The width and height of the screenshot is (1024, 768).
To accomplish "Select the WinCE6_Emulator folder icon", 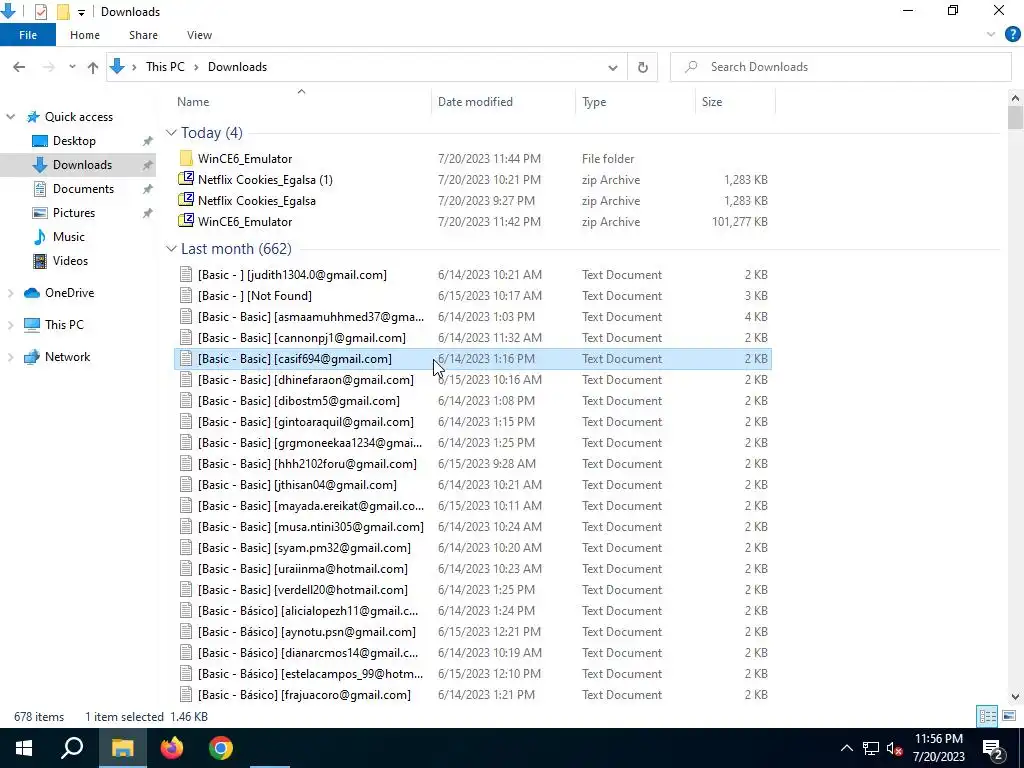I will pyautogui.click(x=186, y=159).
